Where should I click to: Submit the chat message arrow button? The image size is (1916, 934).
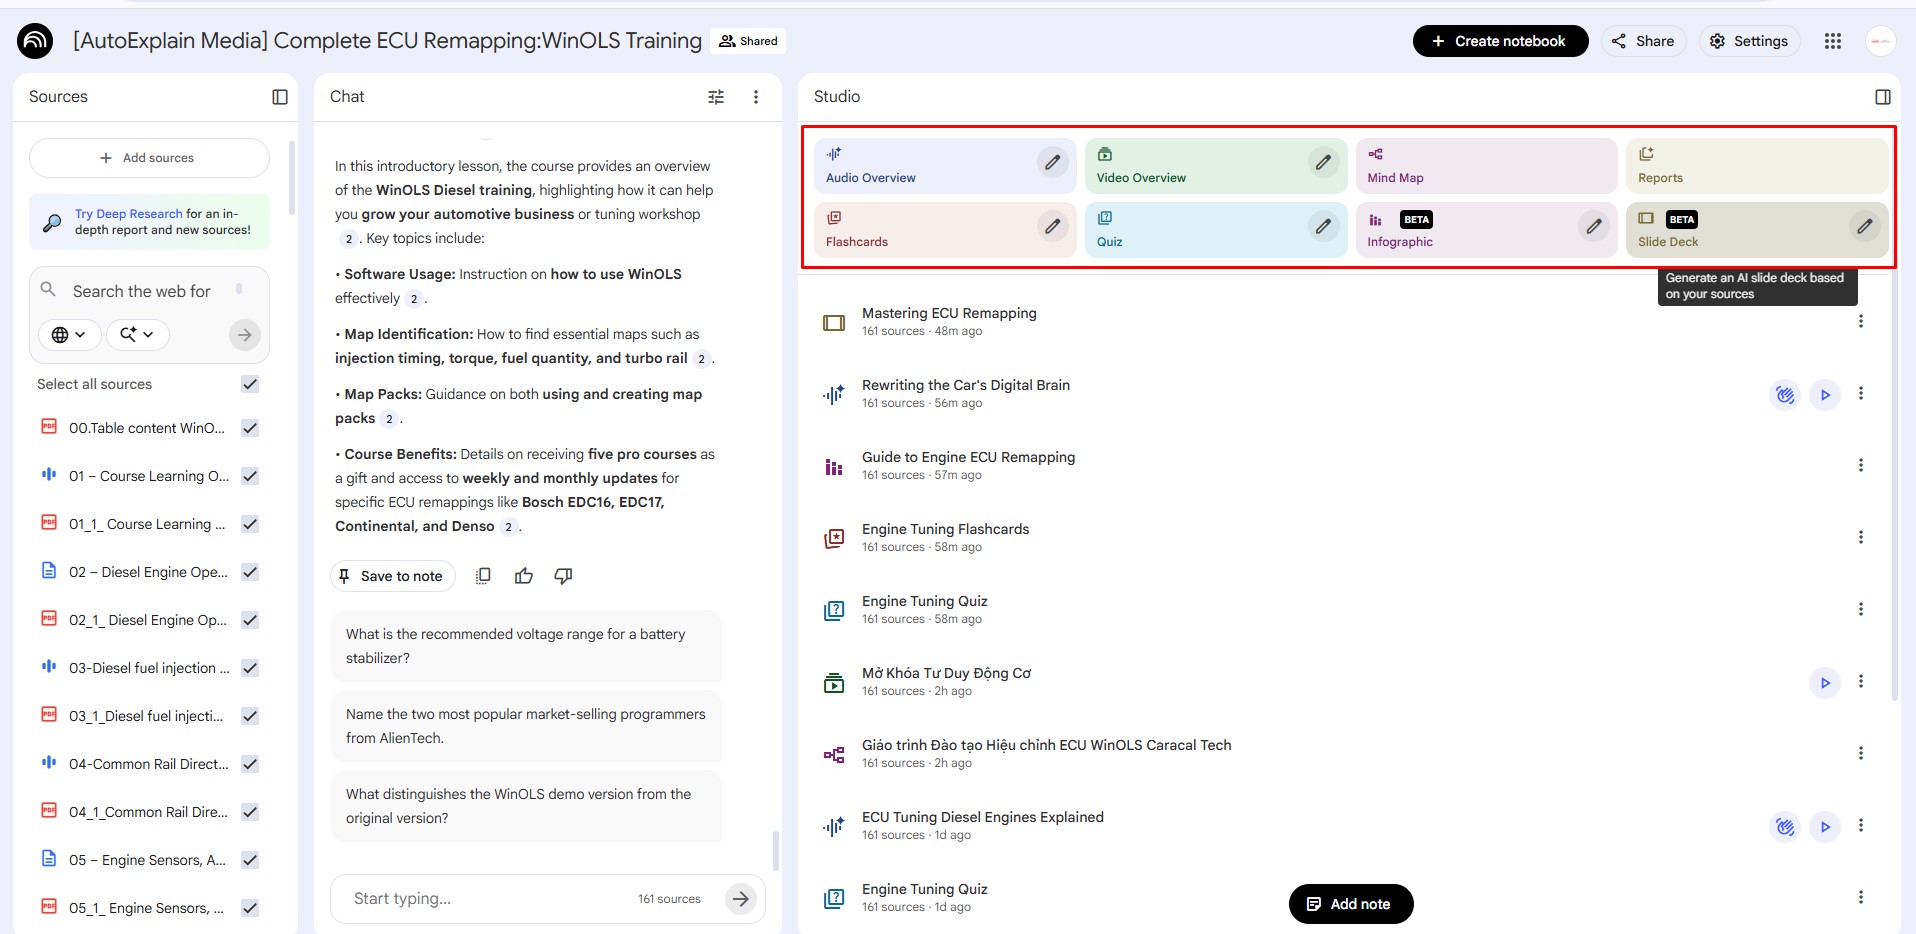[740, 899]
